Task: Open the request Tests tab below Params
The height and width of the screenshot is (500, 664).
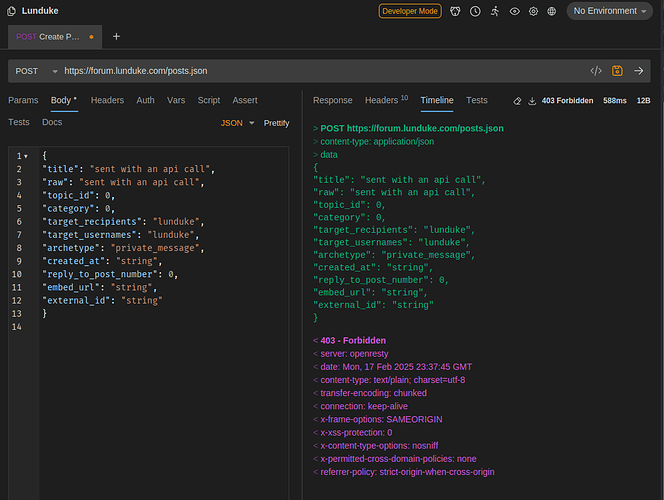Action: pyautogui.click(x=19, y=122)
